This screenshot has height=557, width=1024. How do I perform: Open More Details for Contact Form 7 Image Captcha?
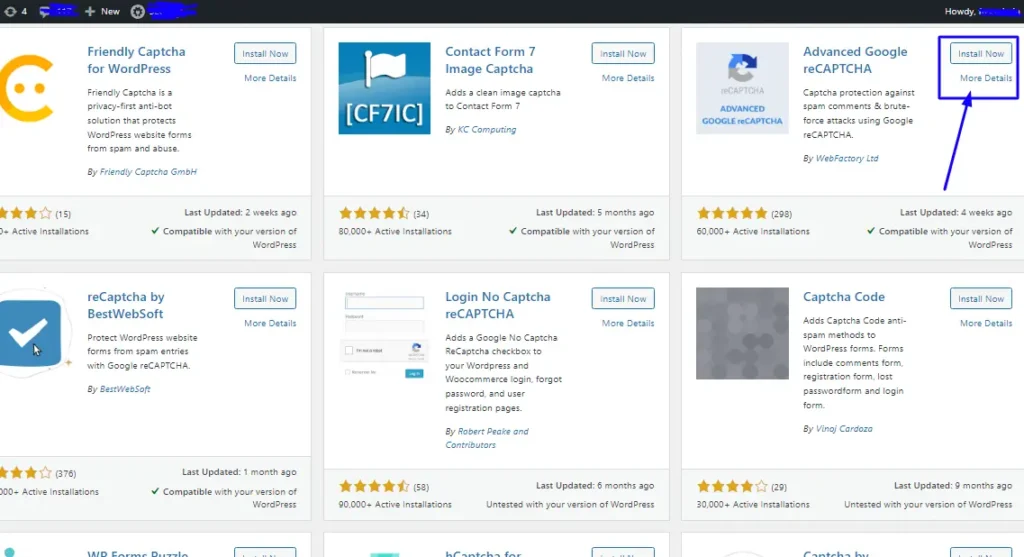click(x=628, y=78)
